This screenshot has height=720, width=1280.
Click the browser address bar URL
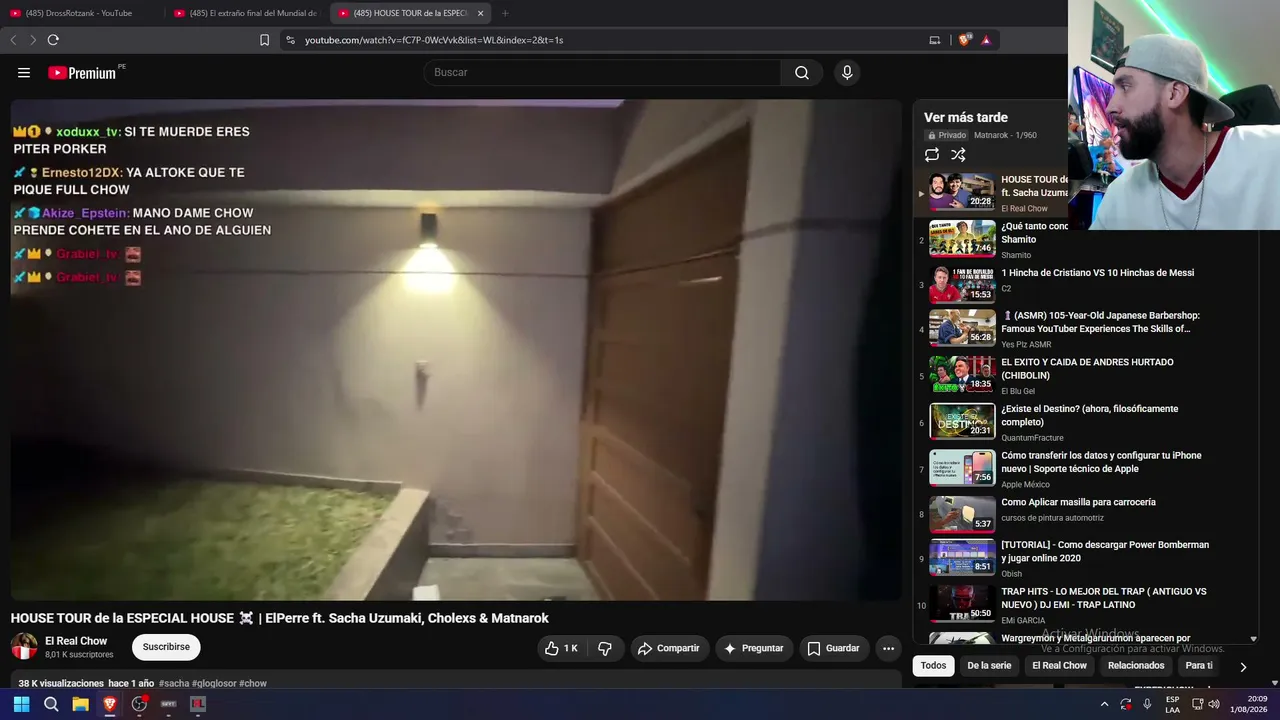(x=434, y=40)
